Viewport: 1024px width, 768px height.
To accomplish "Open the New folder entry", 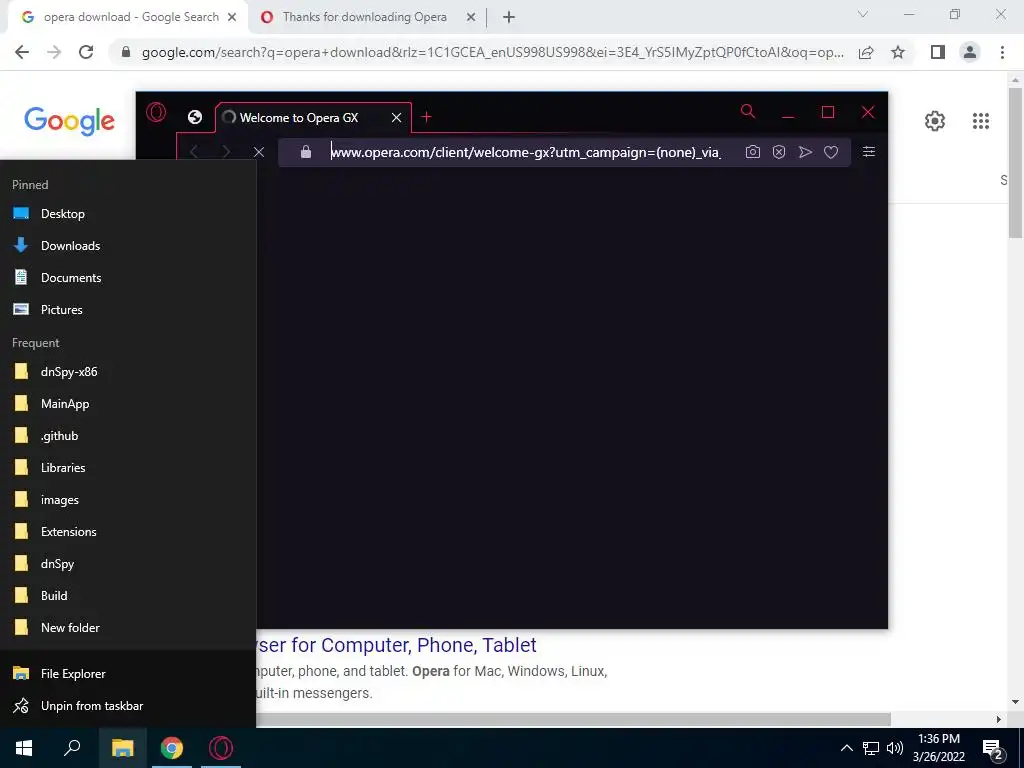I will pos(128,628).
